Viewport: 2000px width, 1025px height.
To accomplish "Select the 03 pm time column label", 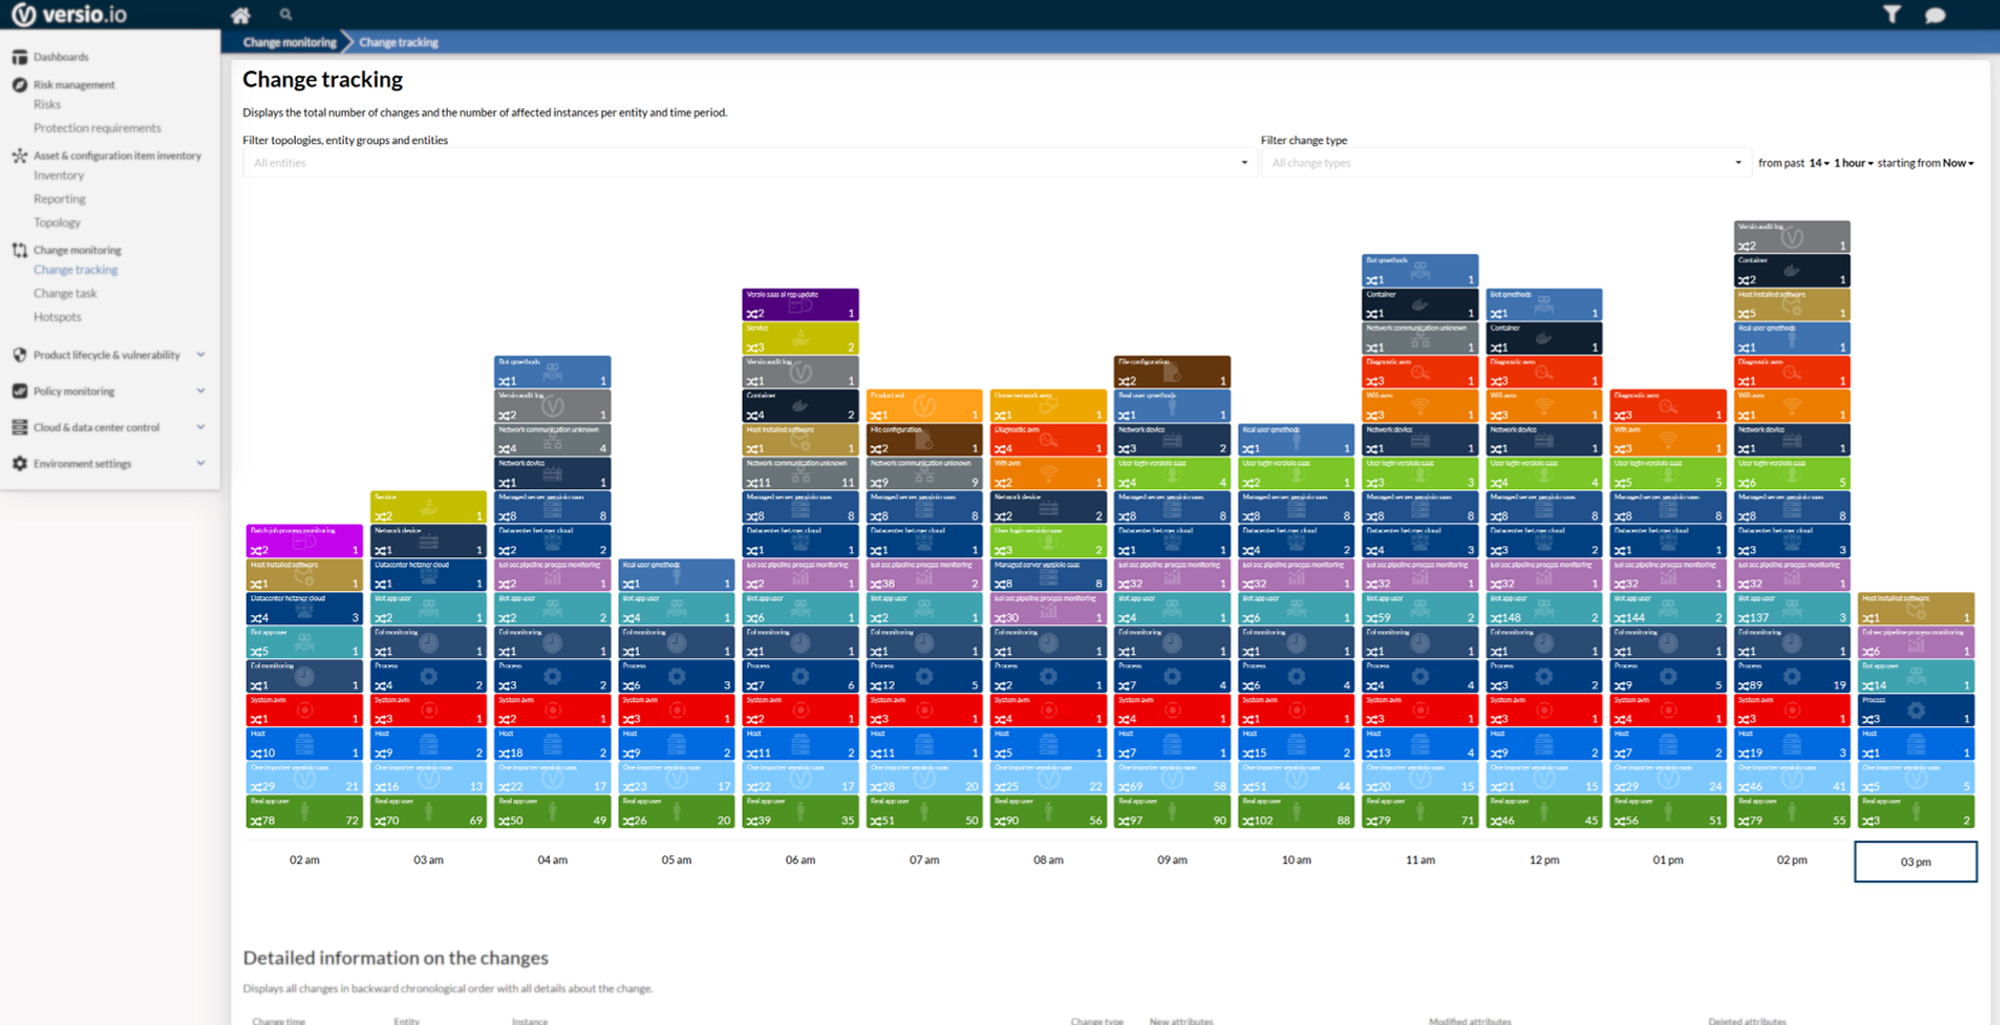I will (x=1915, y=861).
